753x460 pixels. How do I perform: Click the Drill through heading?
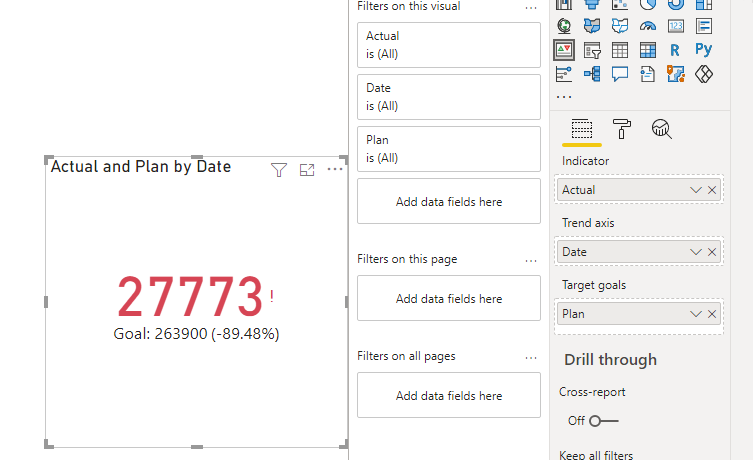coord(610,360)
